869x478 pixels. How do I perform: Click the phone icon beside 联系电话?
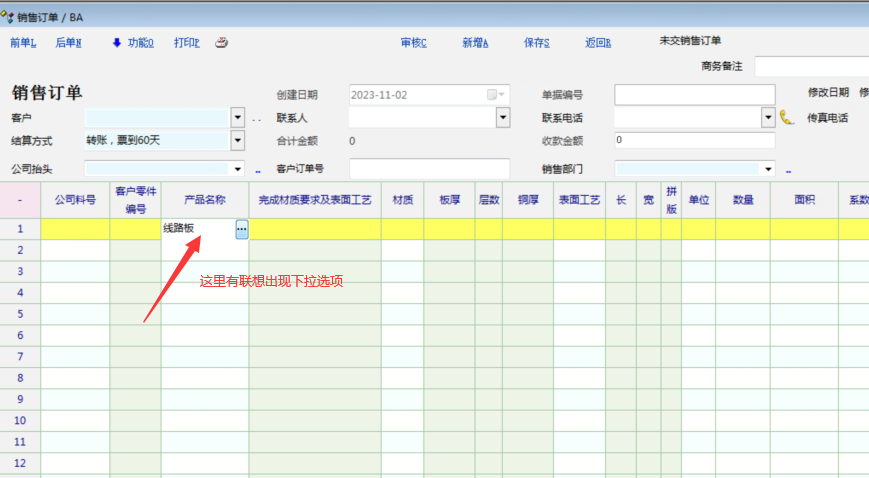coord(786,117)
